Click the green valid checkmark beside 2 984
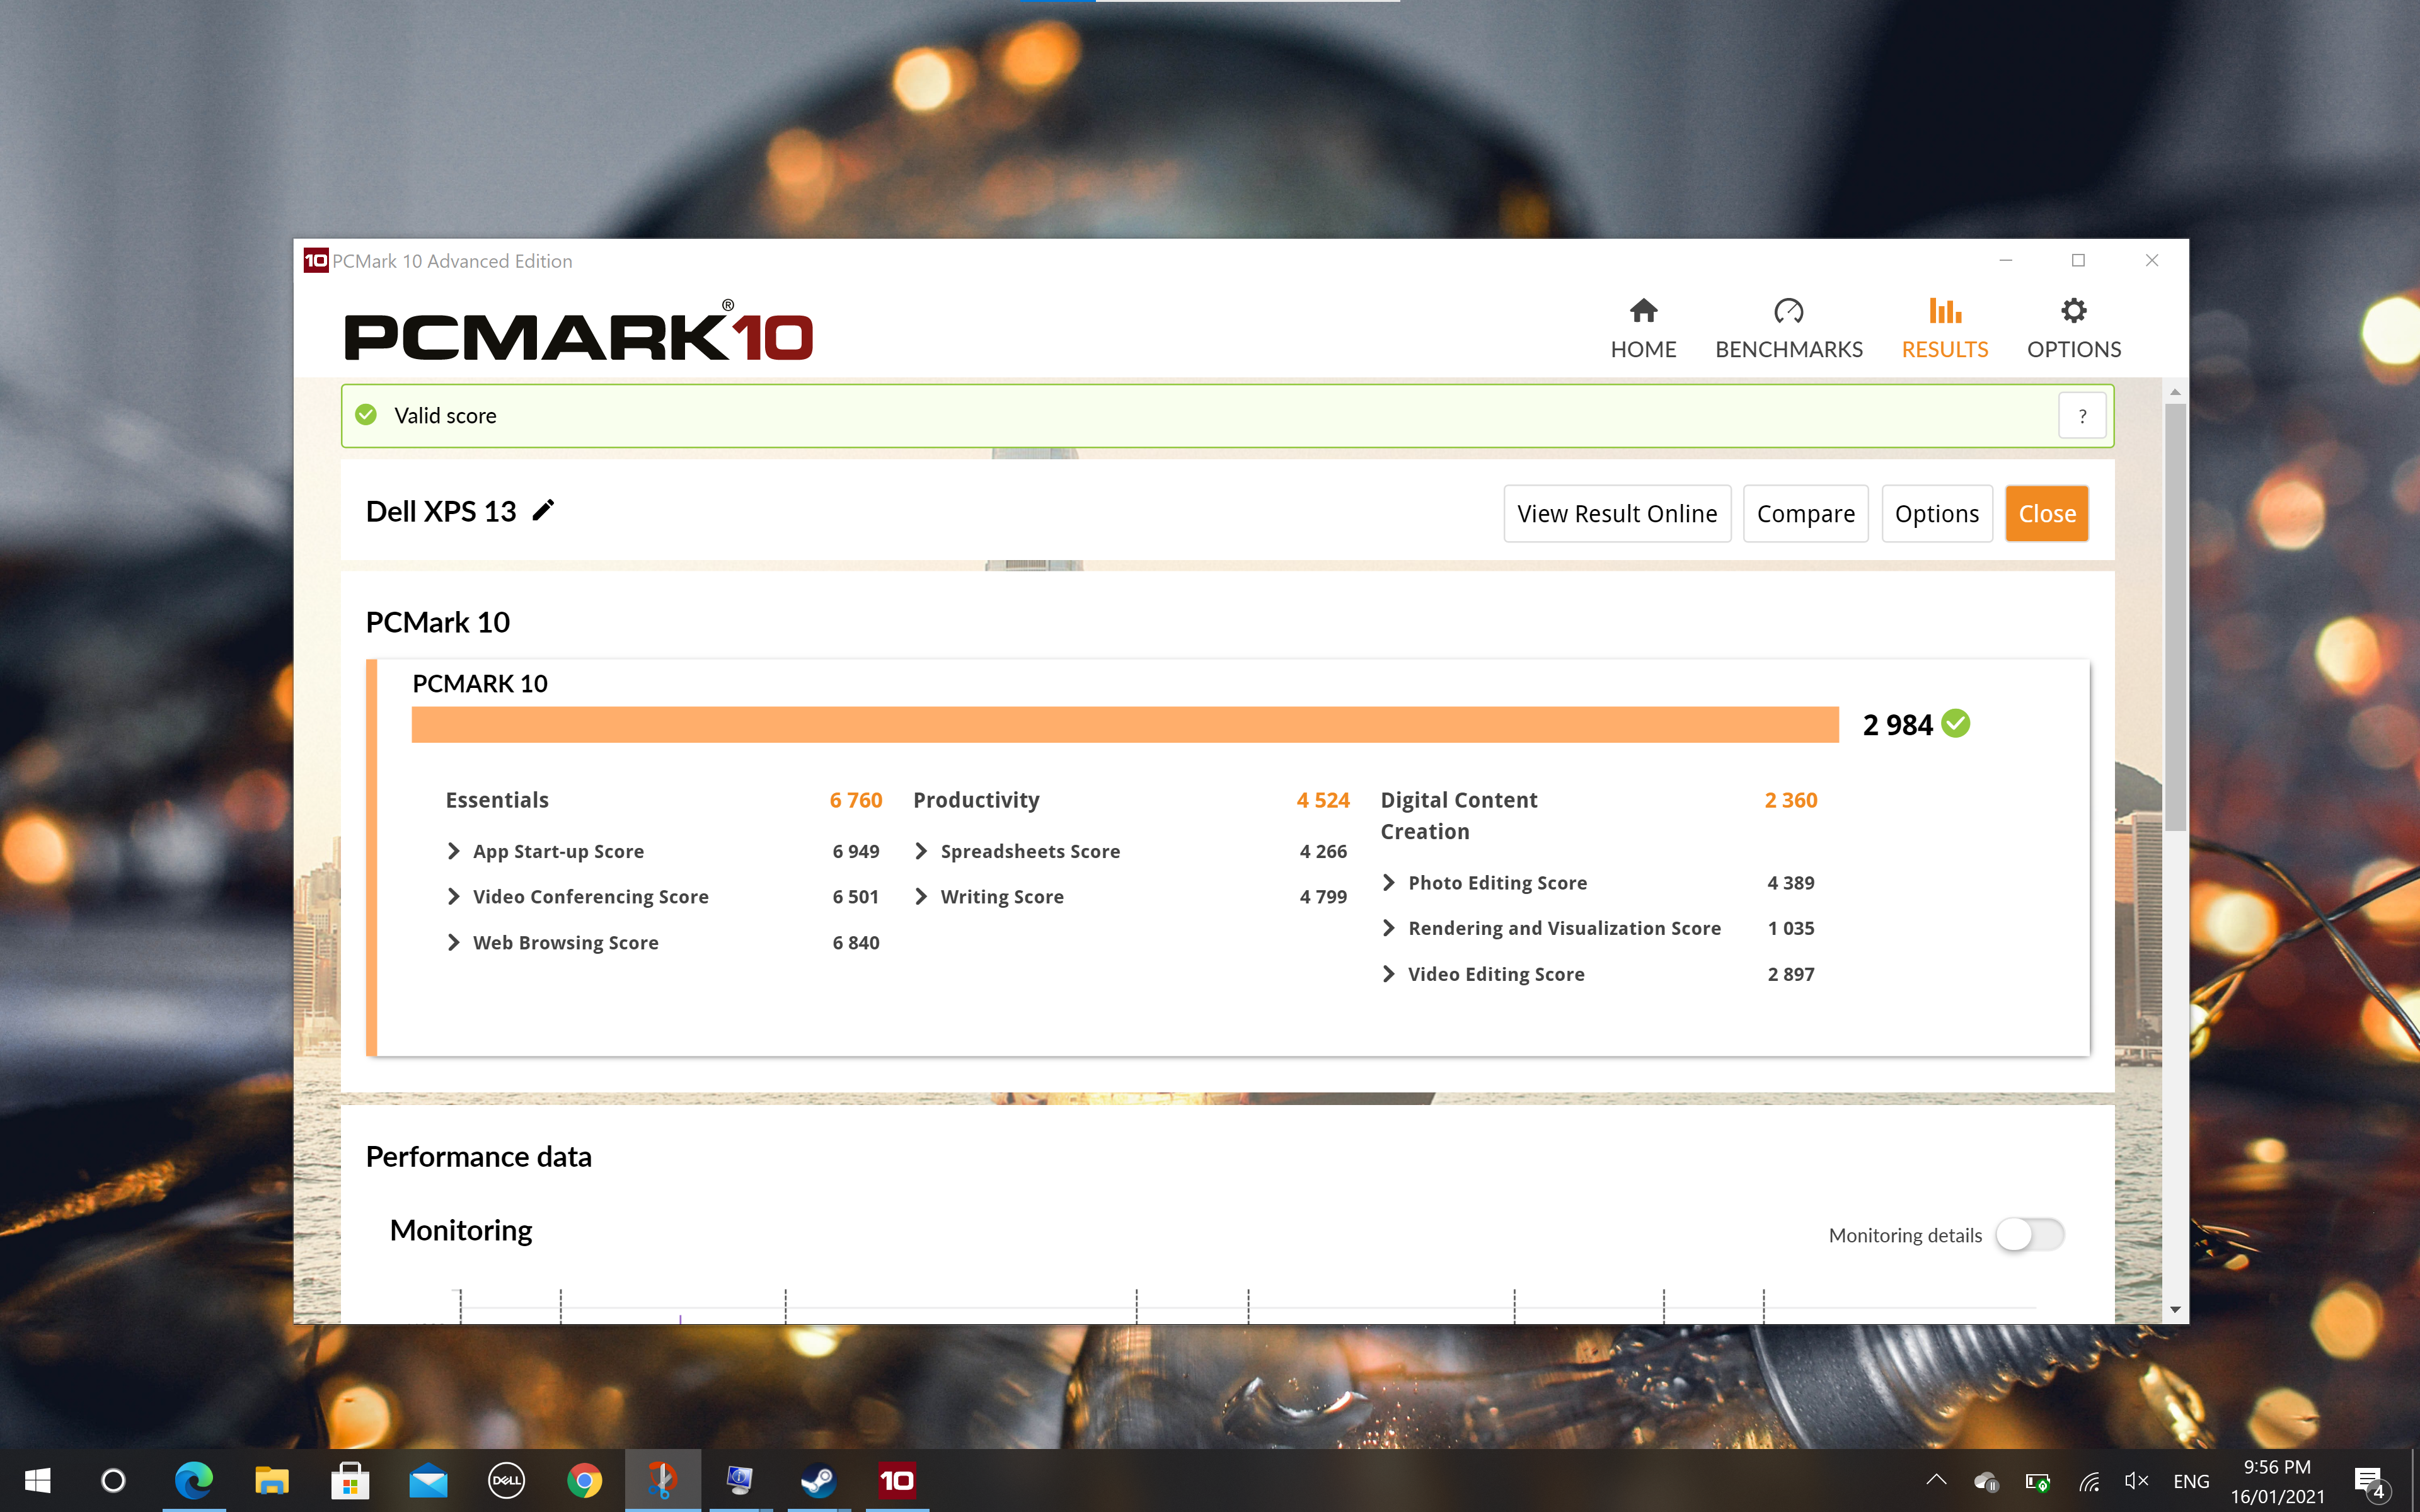2420x1512 pixels. [1955, 723]
